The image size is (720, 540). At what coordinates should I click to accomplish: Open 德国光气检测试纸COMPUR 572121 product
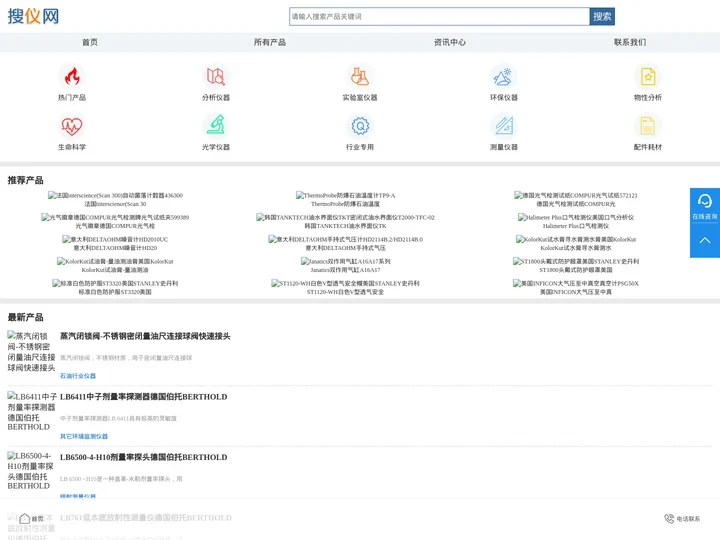576,199
